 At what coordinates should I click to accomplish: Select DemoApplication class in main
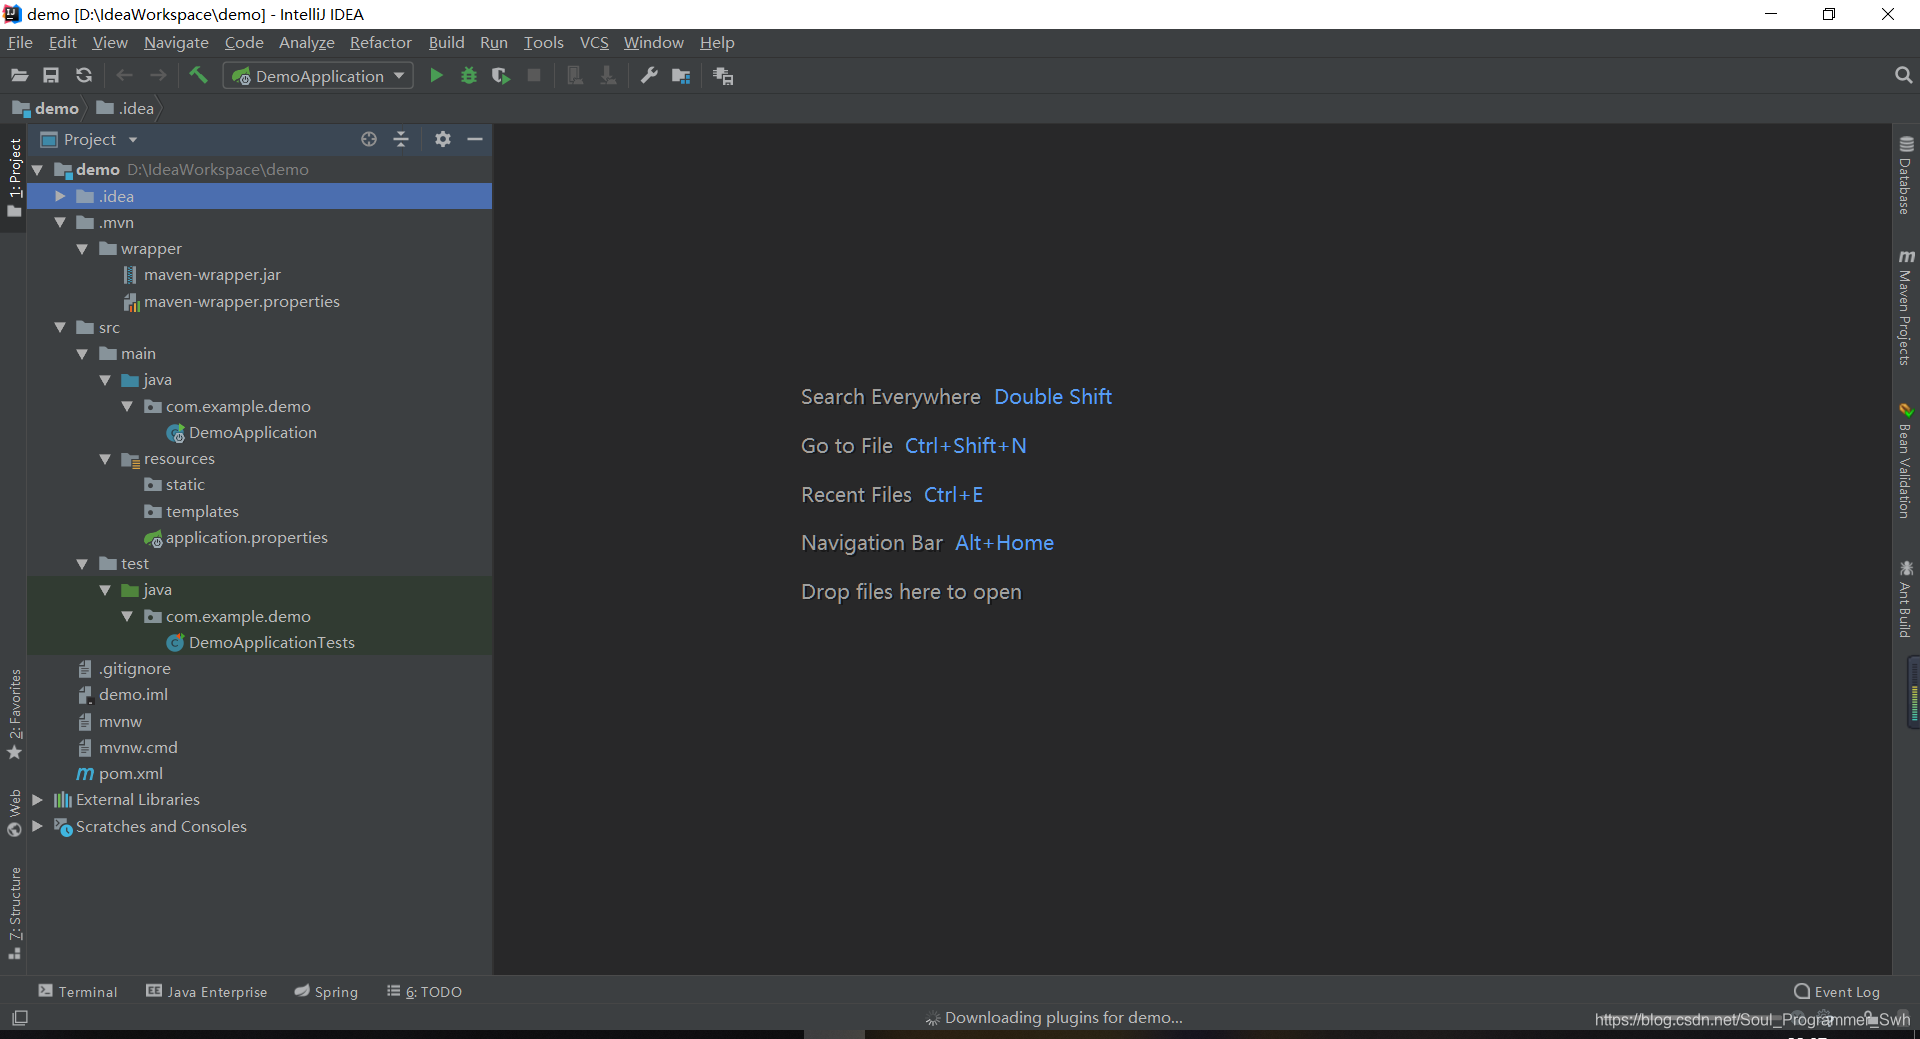[x=252, y=433]
